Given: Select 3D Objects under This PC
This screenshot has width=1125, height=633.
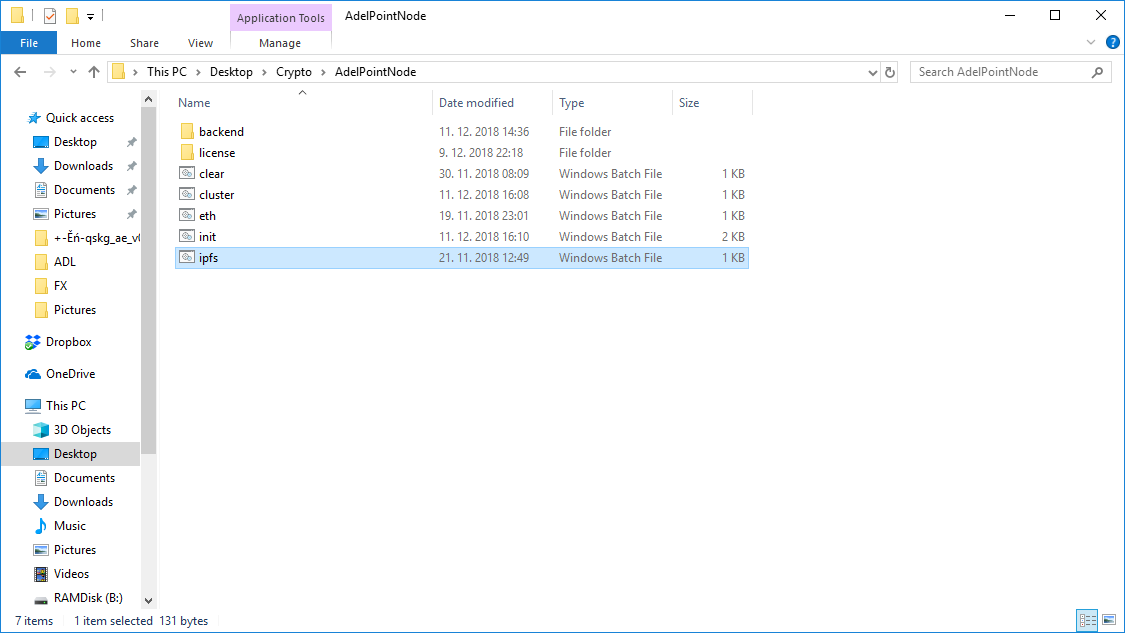Looking at the screenshot, I should tap(82, 430).
